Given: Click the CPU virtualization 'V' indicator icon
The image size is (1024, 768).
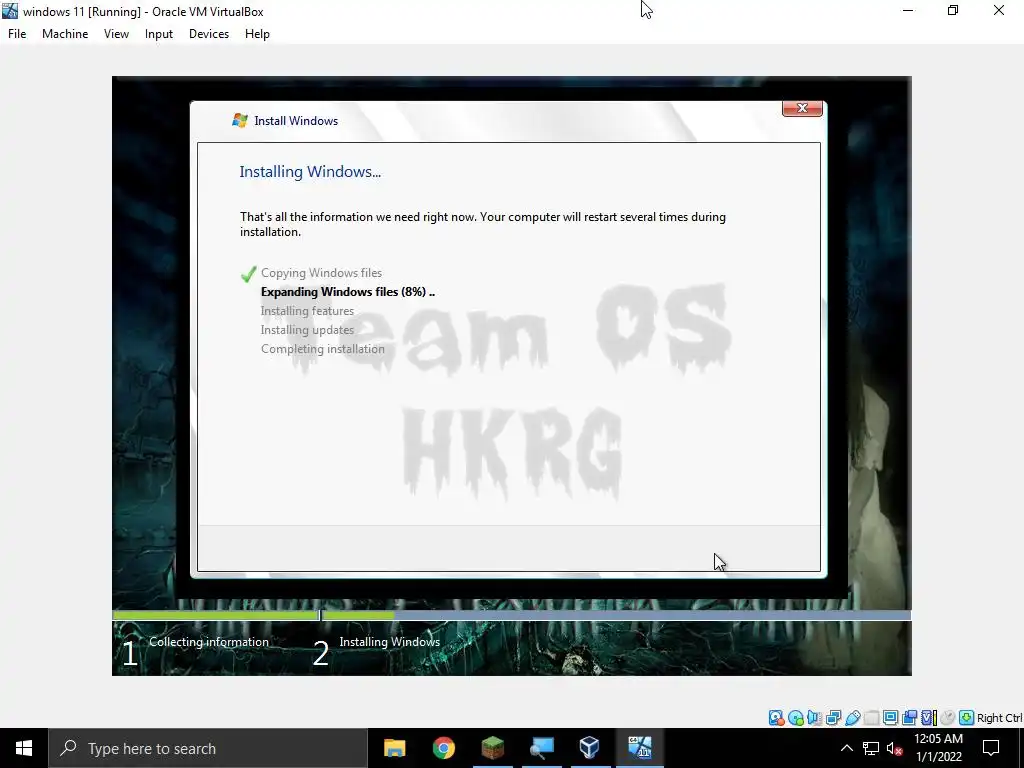Looking at the screenshot, I should (929, 718).
